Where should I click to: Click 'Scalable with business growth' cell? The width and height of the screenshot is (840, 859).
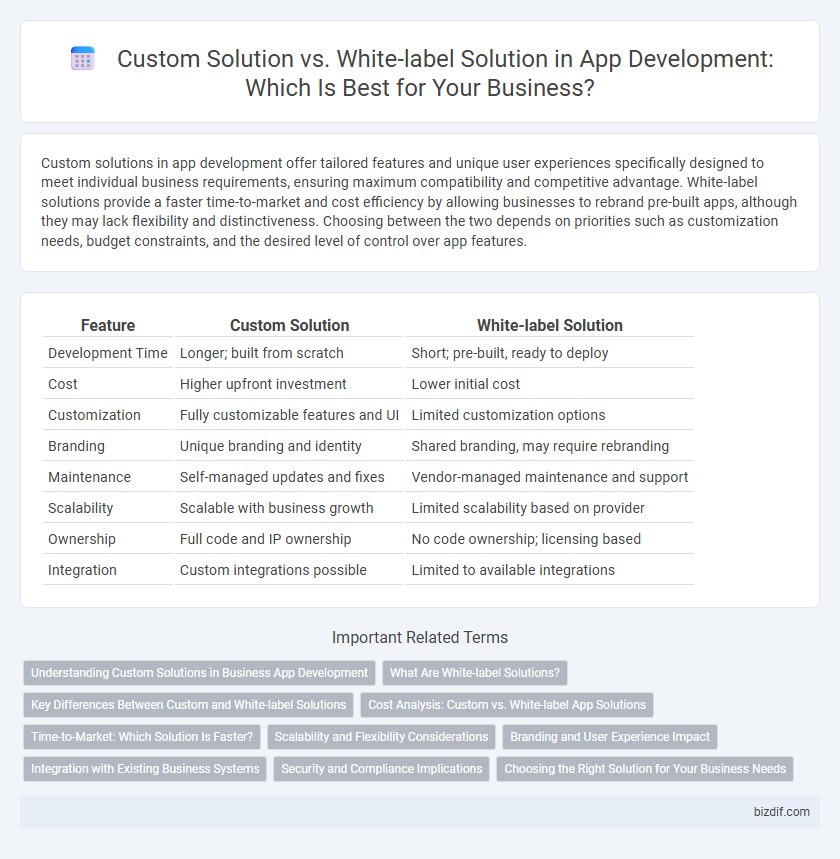click(x=289, y=508)
